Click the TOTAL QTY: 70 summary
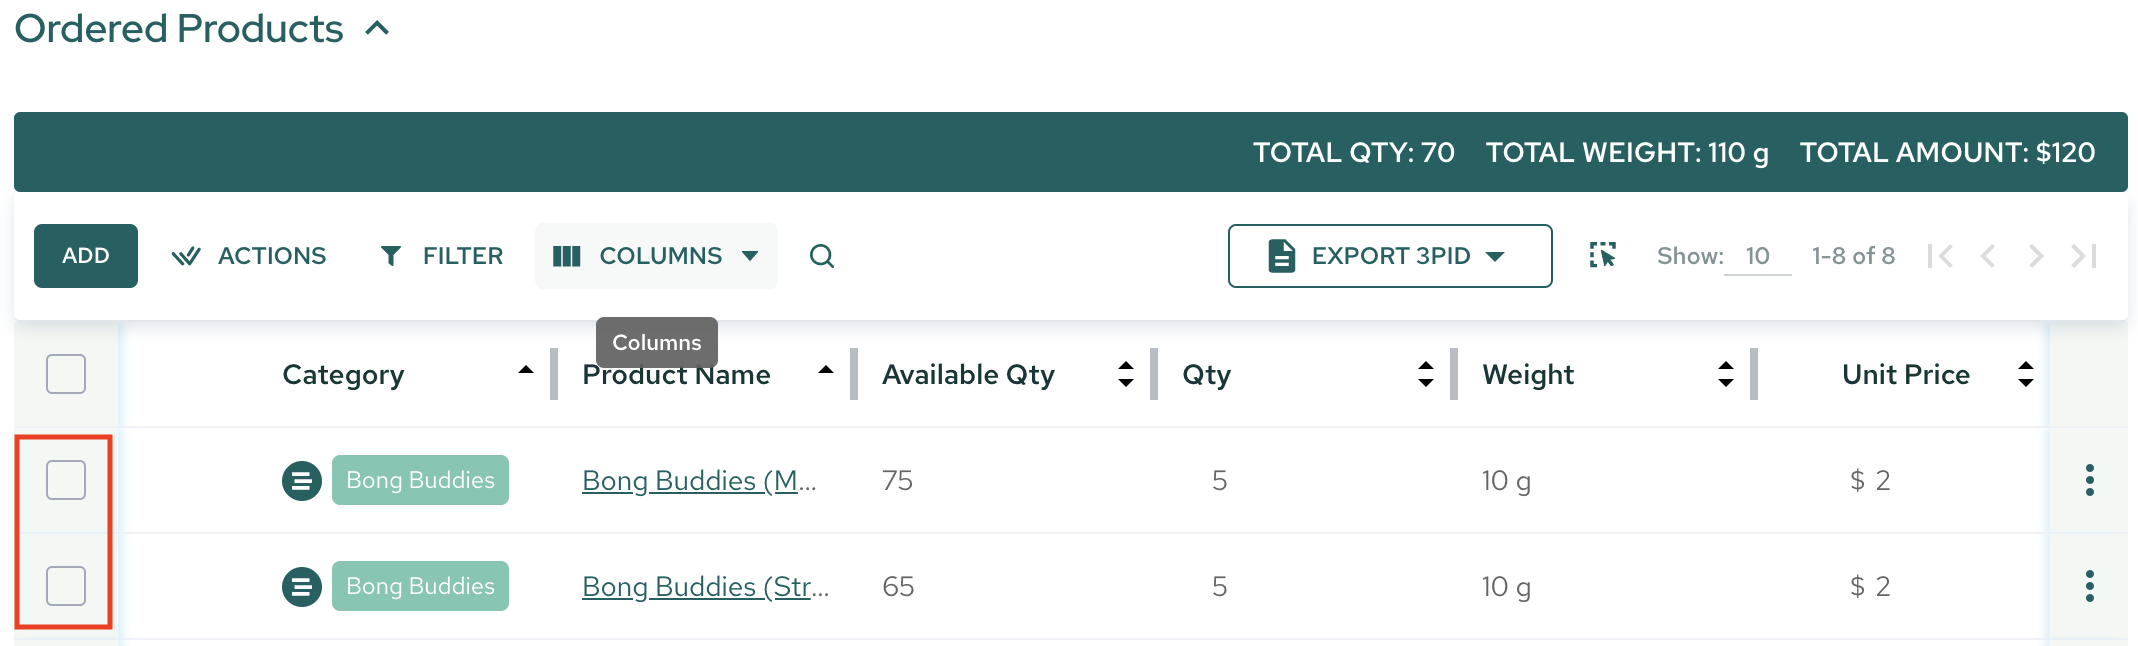The image size is (2138, 646). 1354,152
